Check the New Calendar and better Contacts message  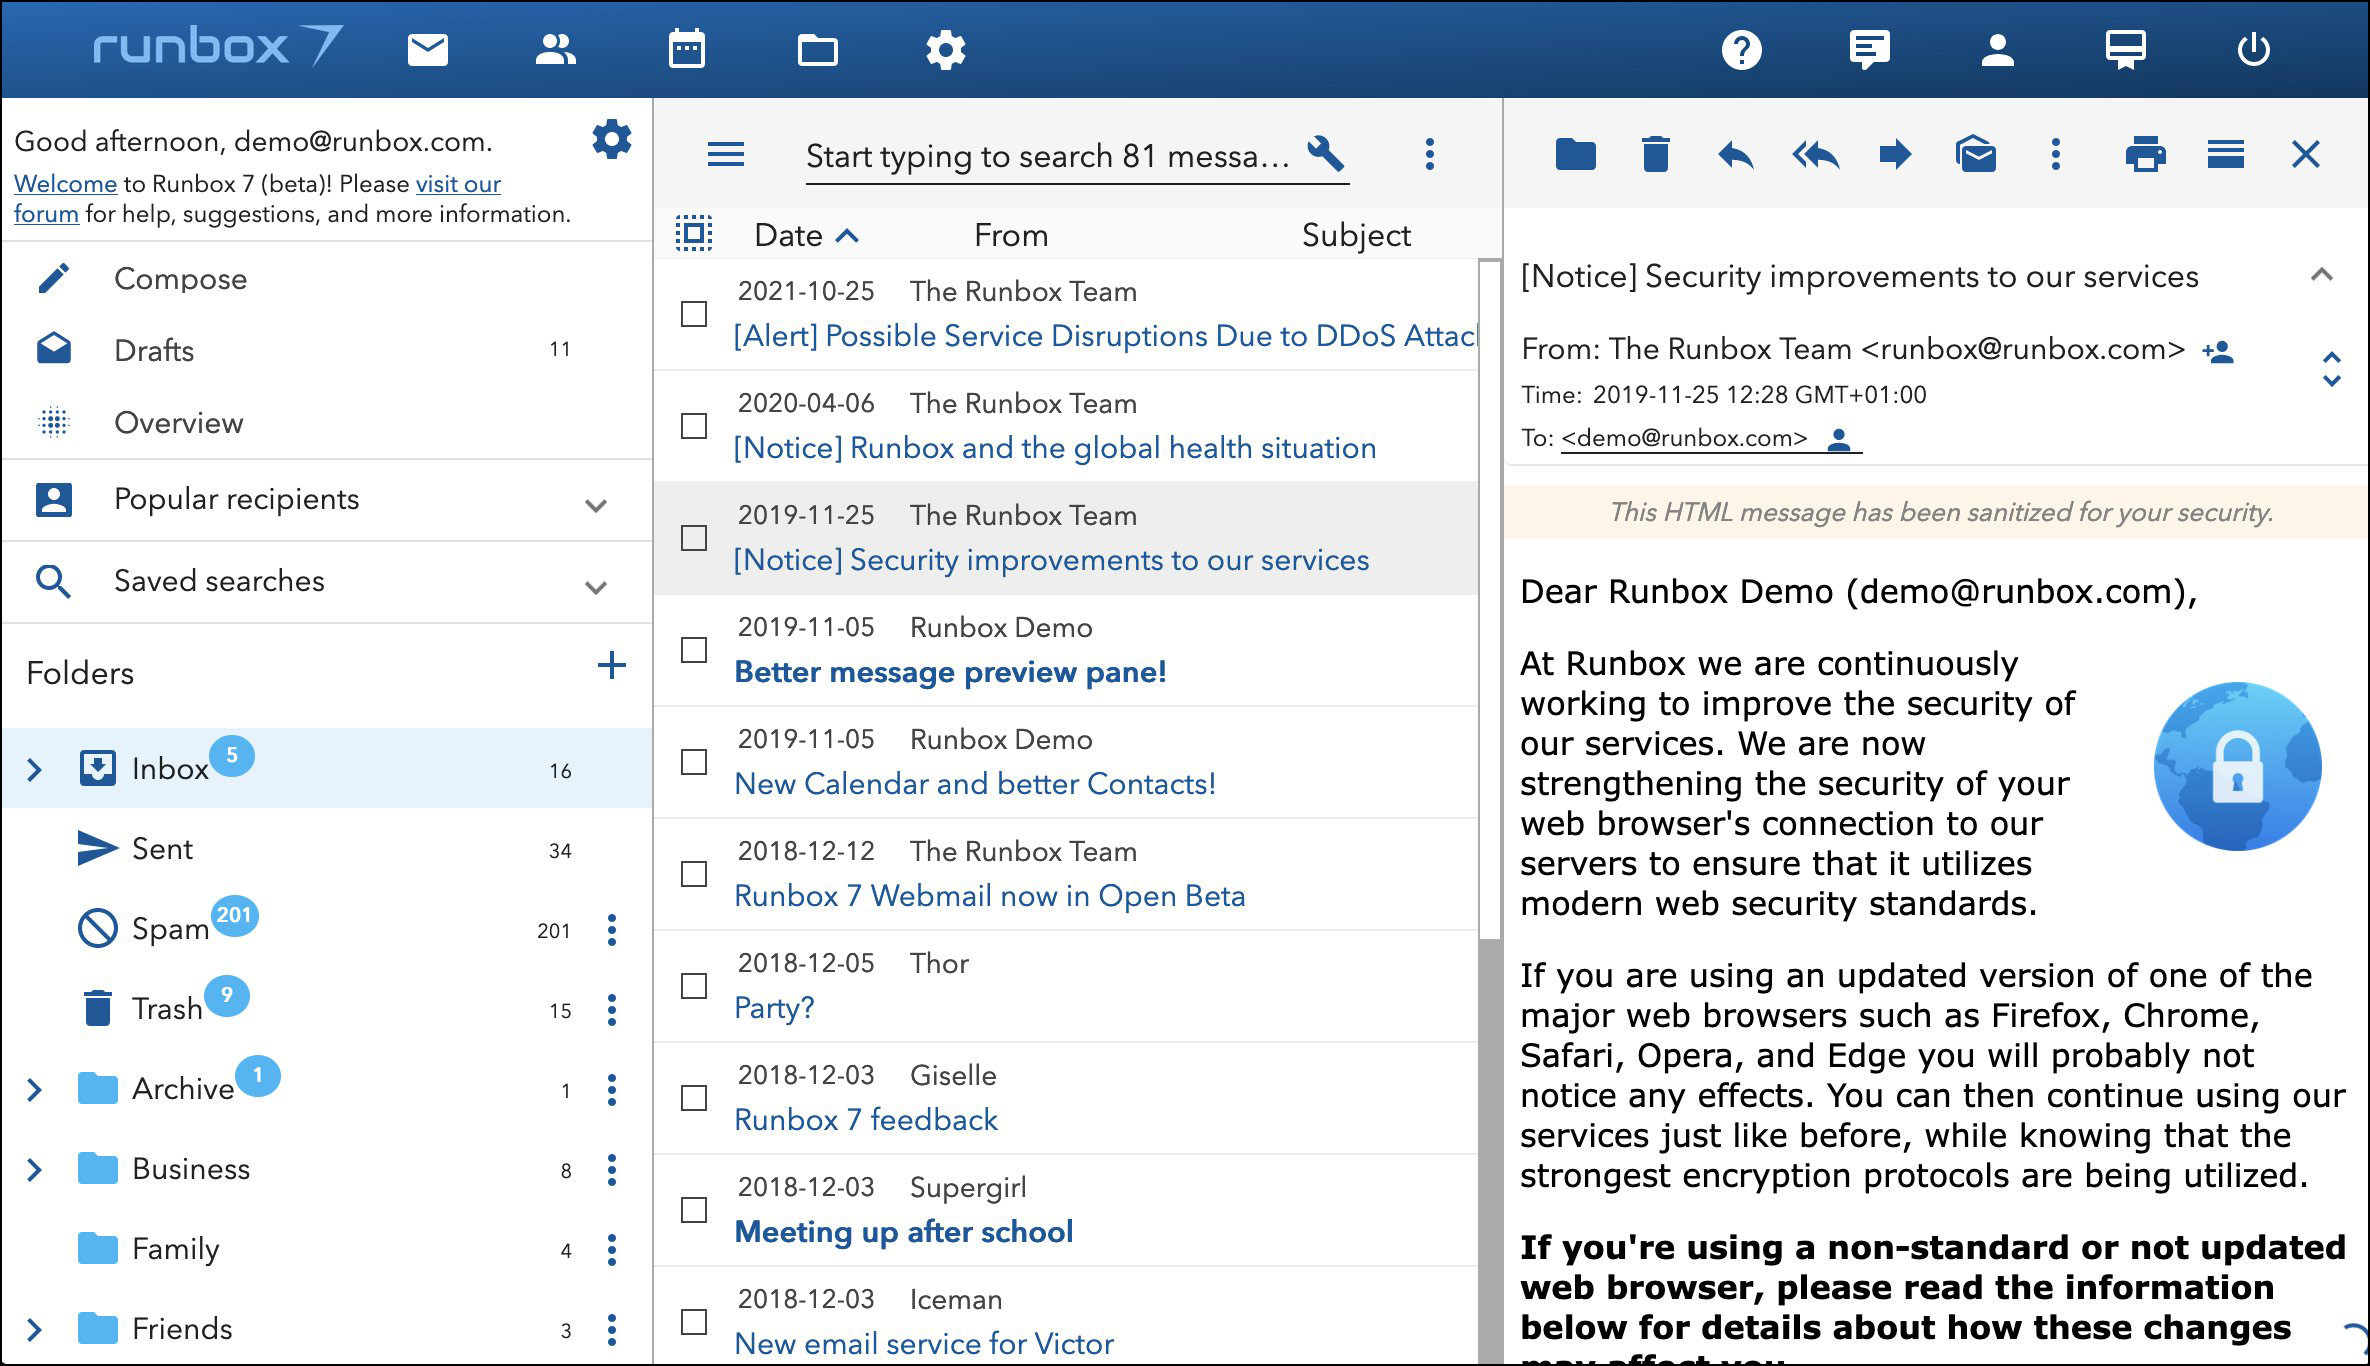(693, 762)
